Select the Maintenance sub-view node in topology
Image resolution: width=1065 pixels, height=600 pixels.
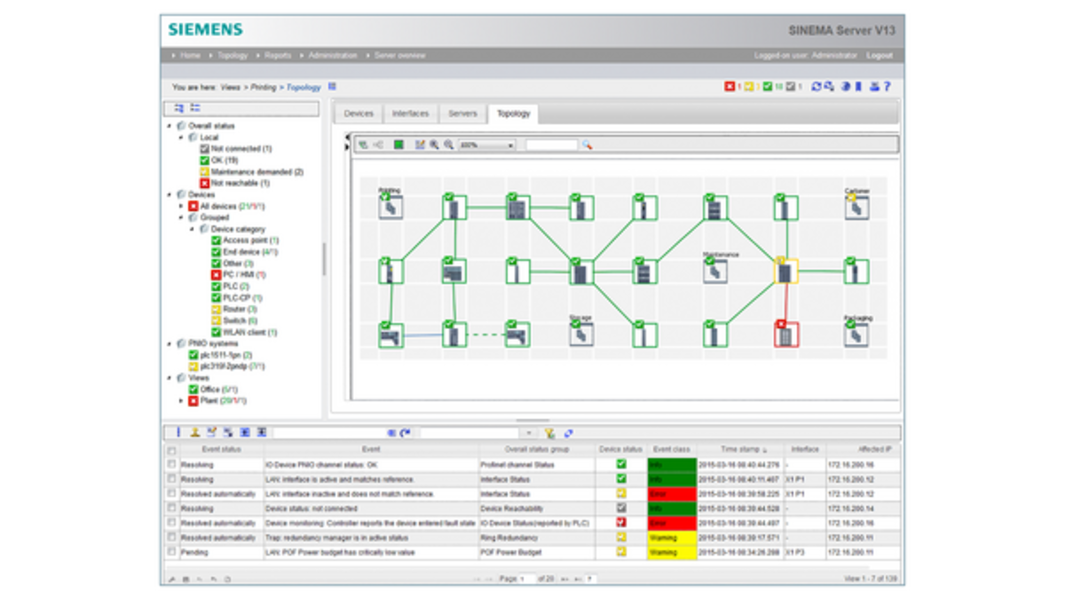(x=715, y=270)
